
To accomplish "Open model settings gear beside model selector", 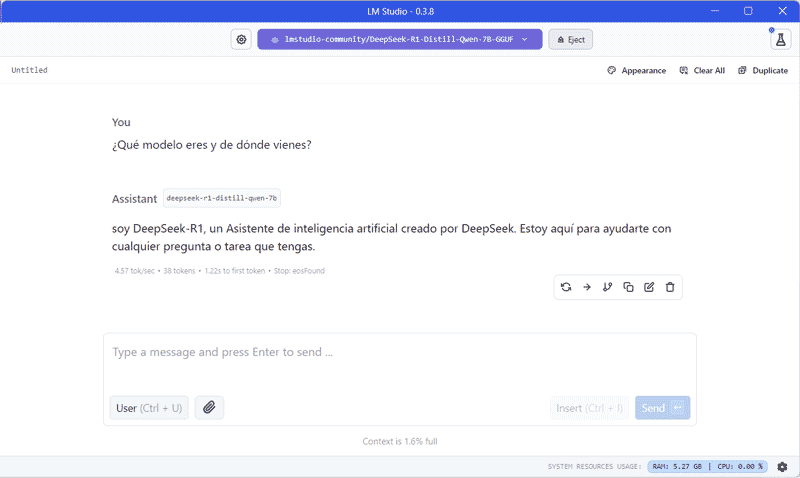I will click(x=241, y=39).
